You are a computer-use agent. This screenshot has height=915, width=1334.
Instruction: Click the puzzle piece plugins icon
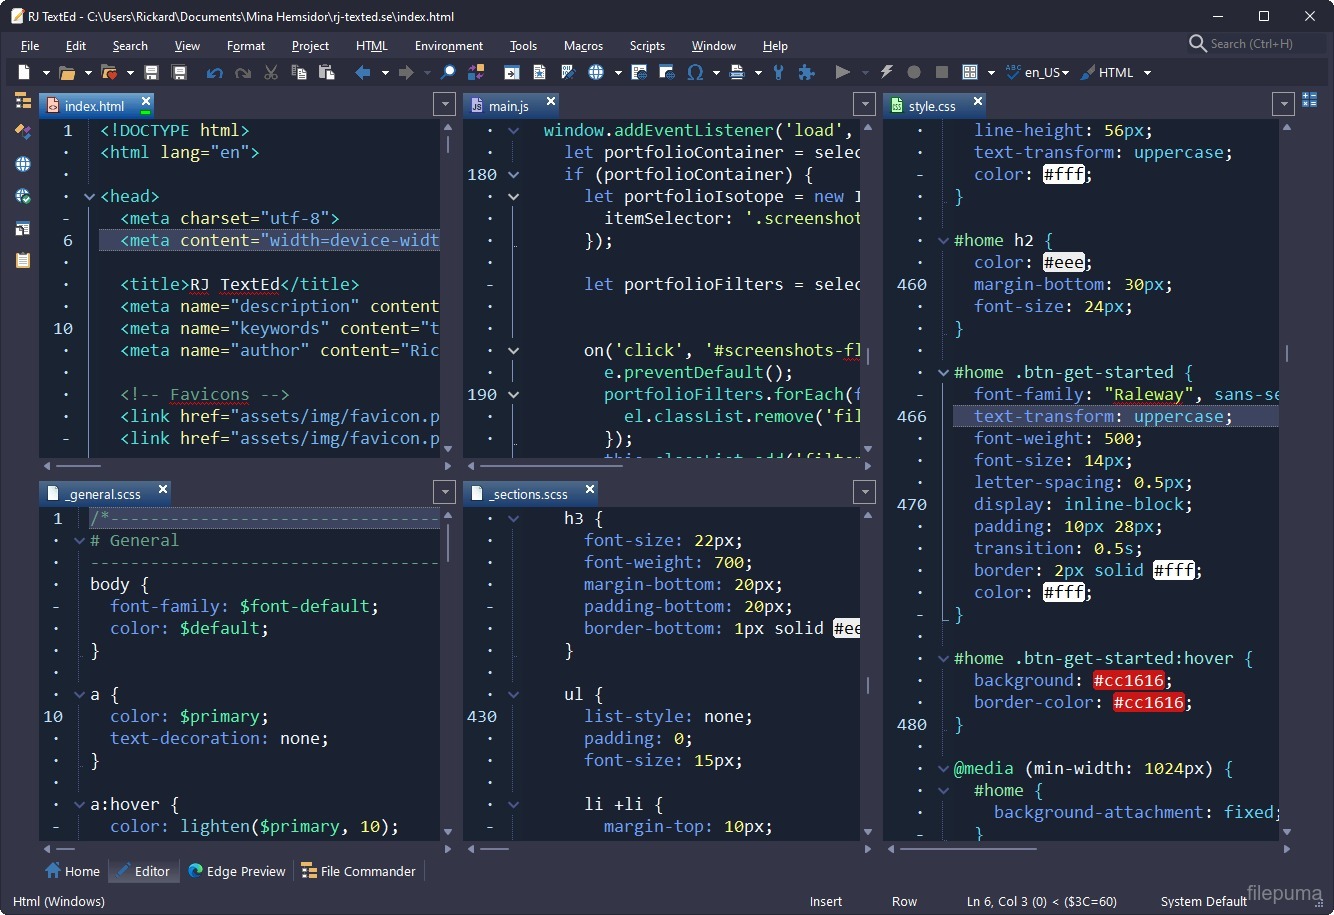(x=807, y=73)
